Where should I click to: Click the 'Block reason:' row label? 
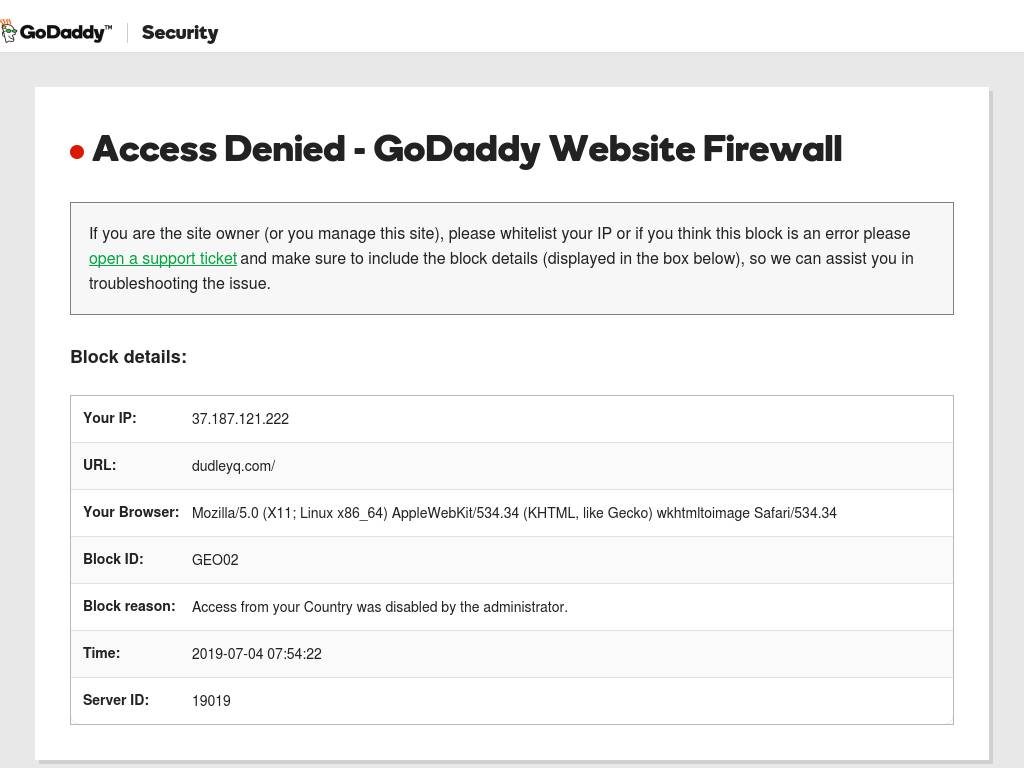point(129,606)
